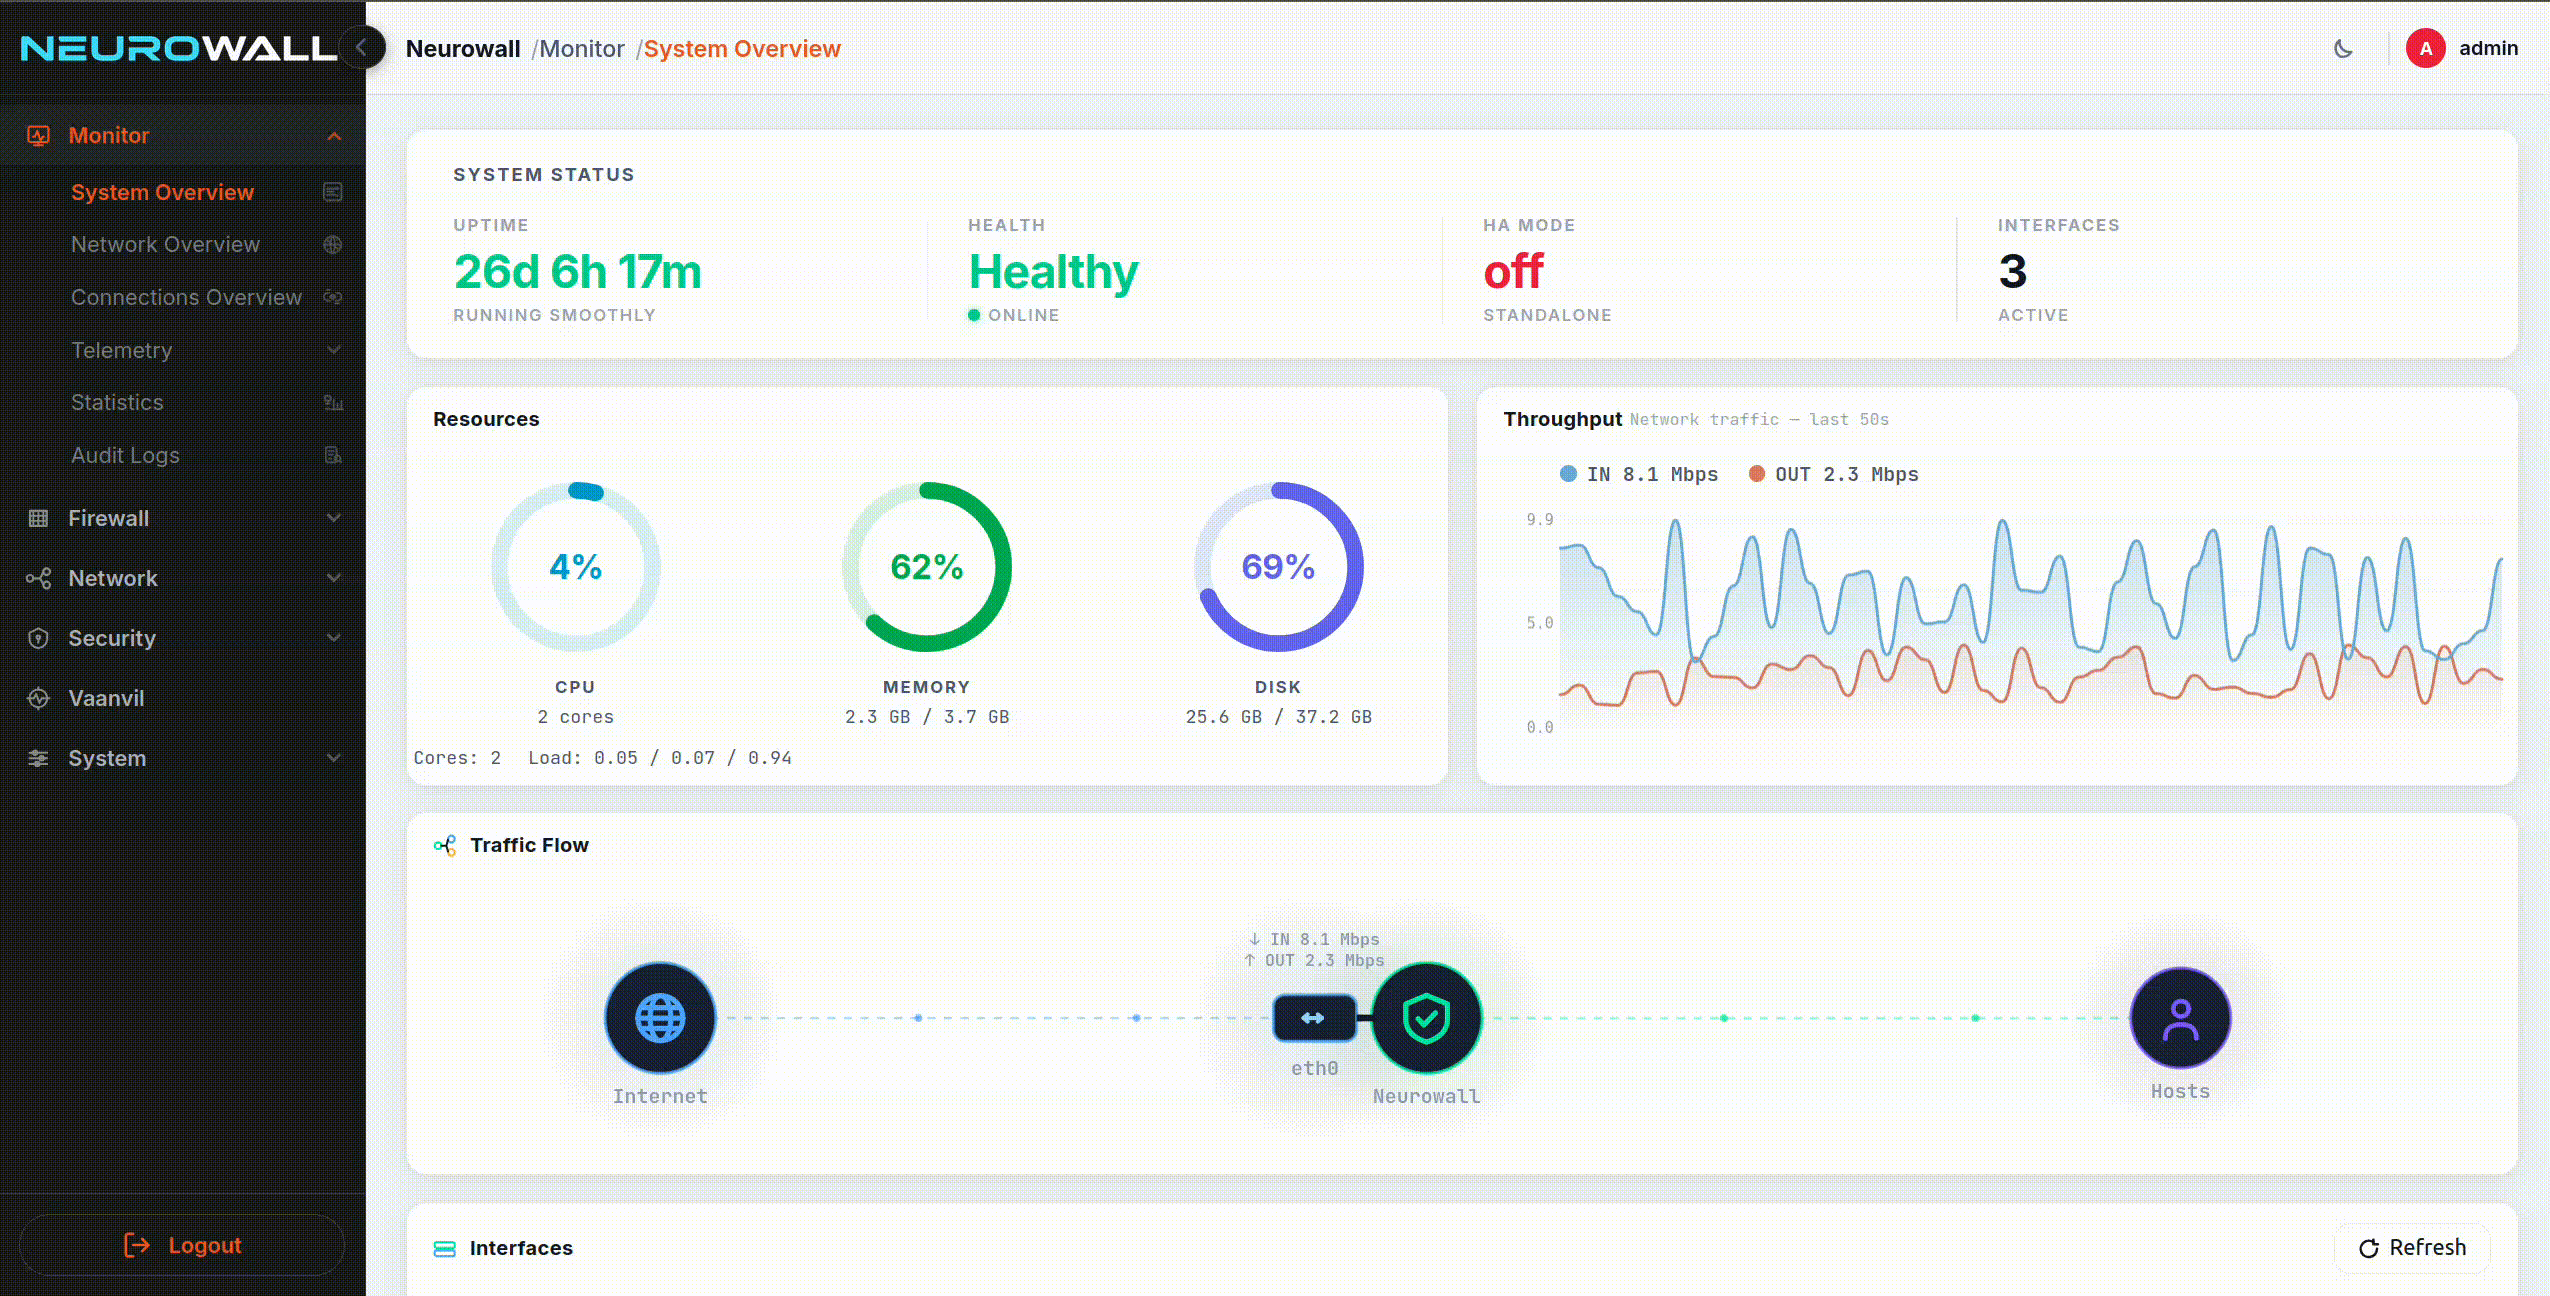Toggle the OUT 2.3 Mbps legend entry
Image resolution: width=2550 pixels, height=1296 pixels.
pyautogui.click(x=1833, y=474)
